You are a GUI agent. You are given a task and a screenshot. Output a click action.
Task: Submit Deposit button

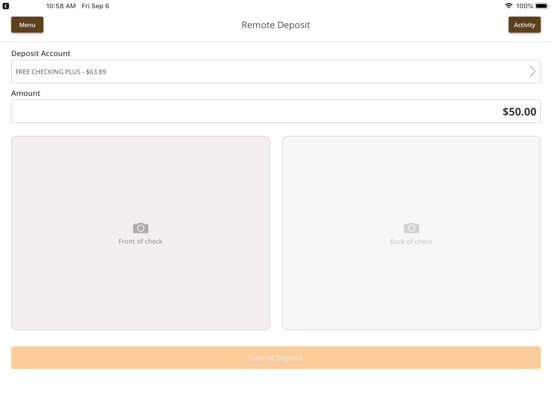coord(276,358)
